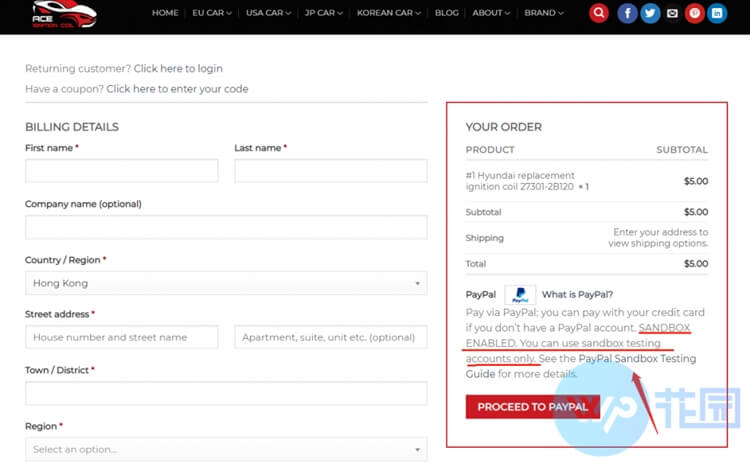Open the BLOG menu item

(447, 13)
